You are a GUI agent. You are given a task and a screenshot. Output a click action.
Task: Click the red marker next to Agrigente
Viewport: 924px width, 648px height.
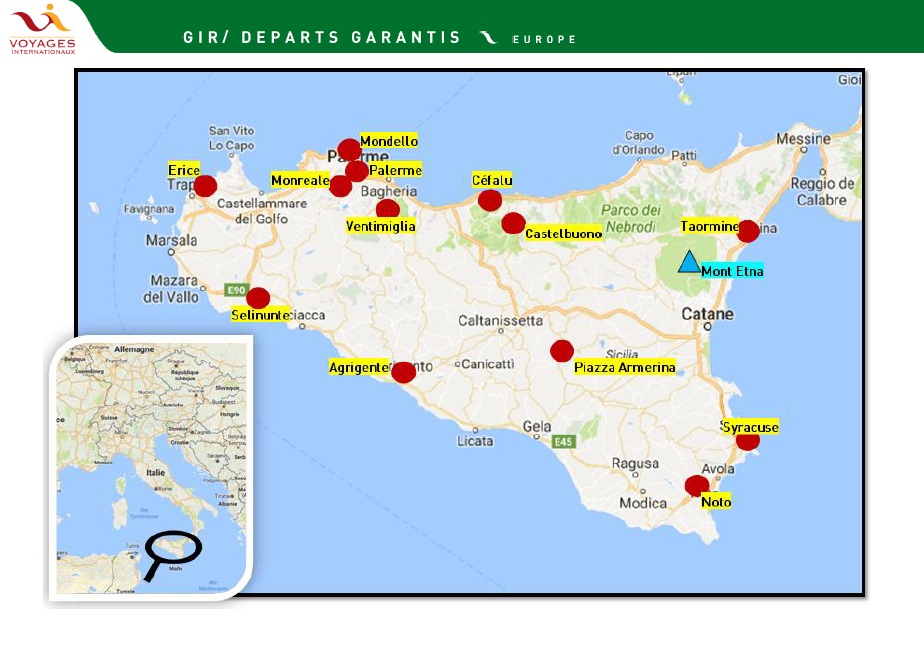pyautogui.click(x=404, y=372)
